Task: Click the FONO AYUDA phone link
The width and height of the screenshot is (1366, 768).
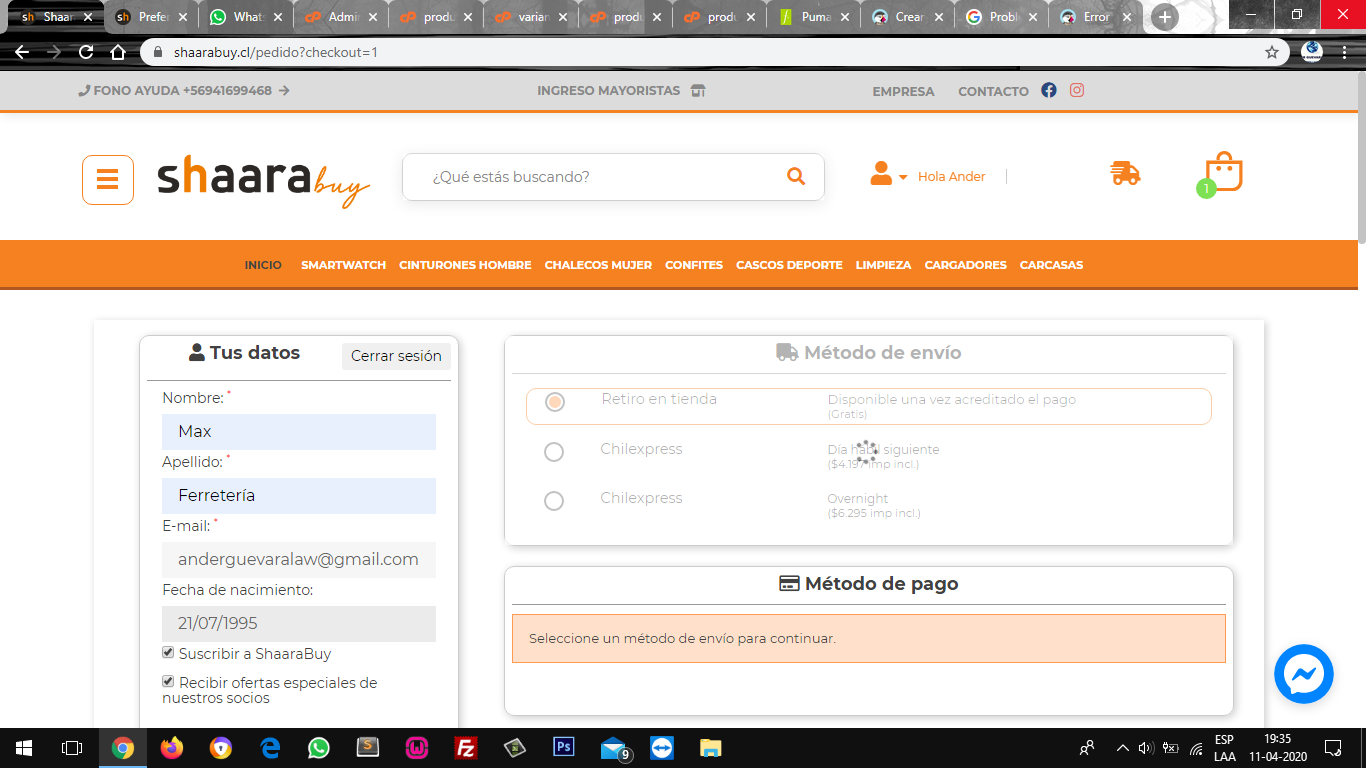Action: 184,91
